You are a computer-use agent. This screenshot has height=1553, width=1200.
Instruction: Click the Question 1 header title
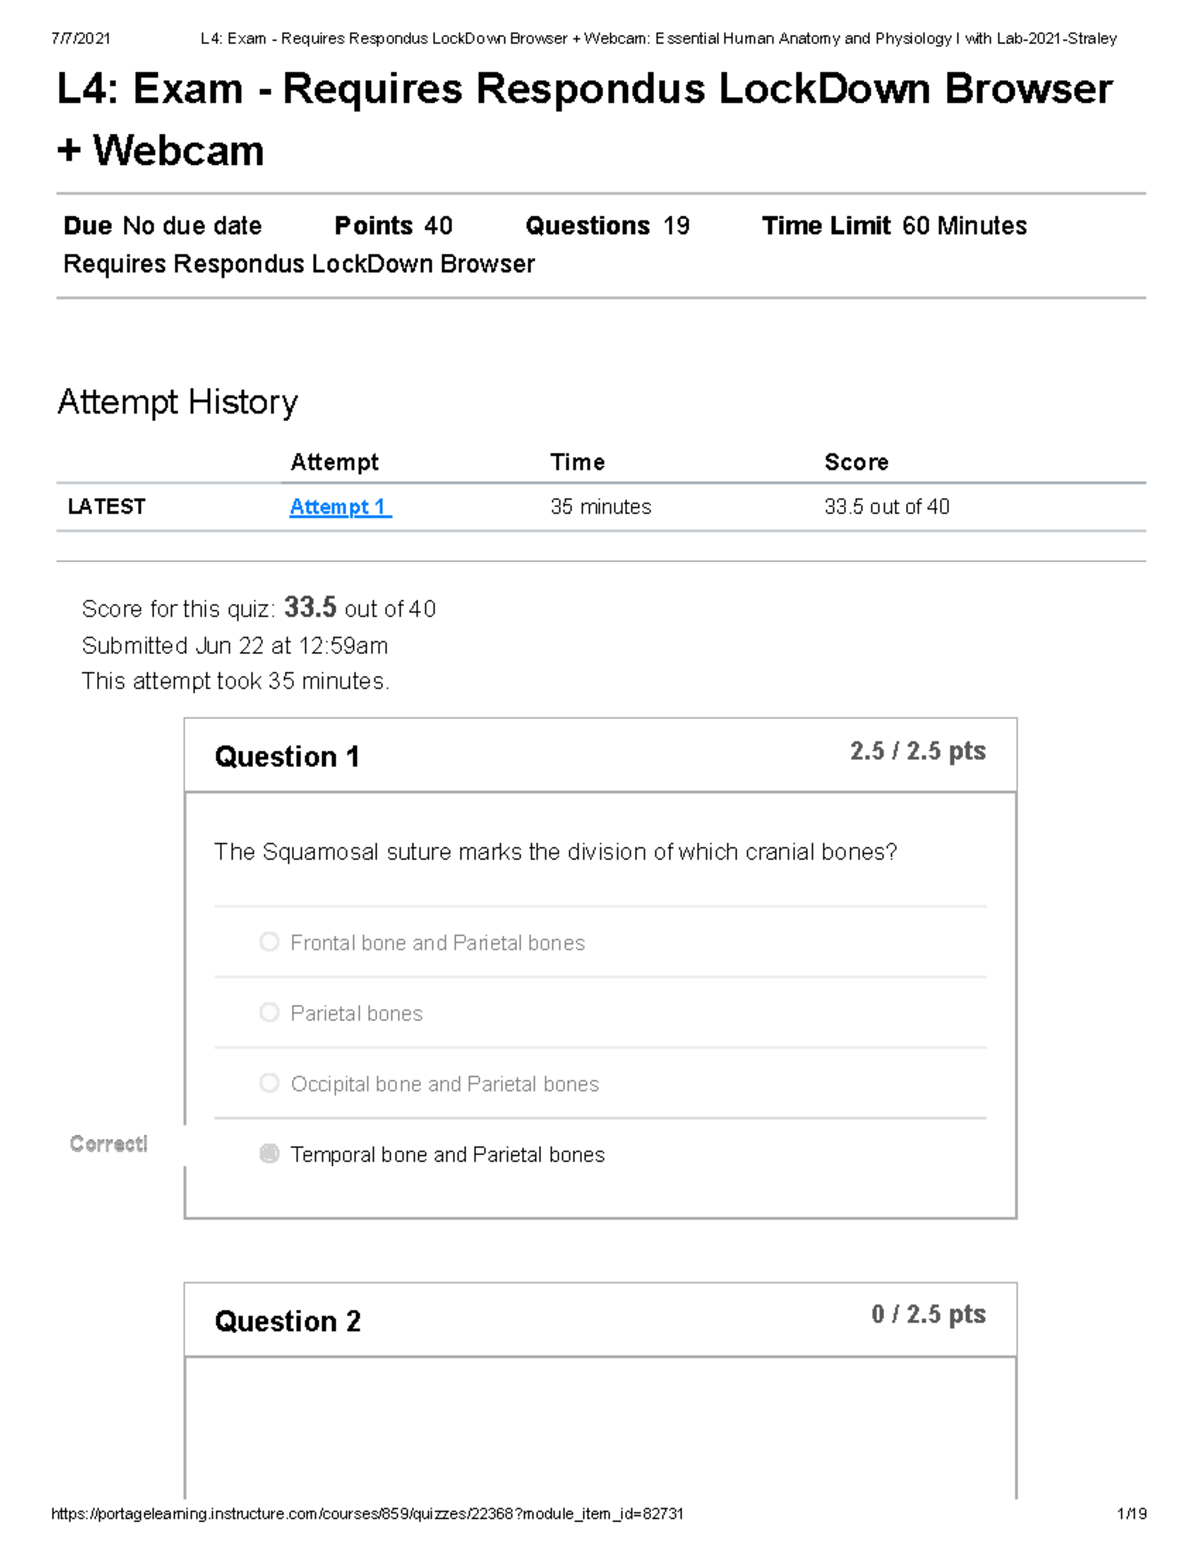click(x=287, y=757)
